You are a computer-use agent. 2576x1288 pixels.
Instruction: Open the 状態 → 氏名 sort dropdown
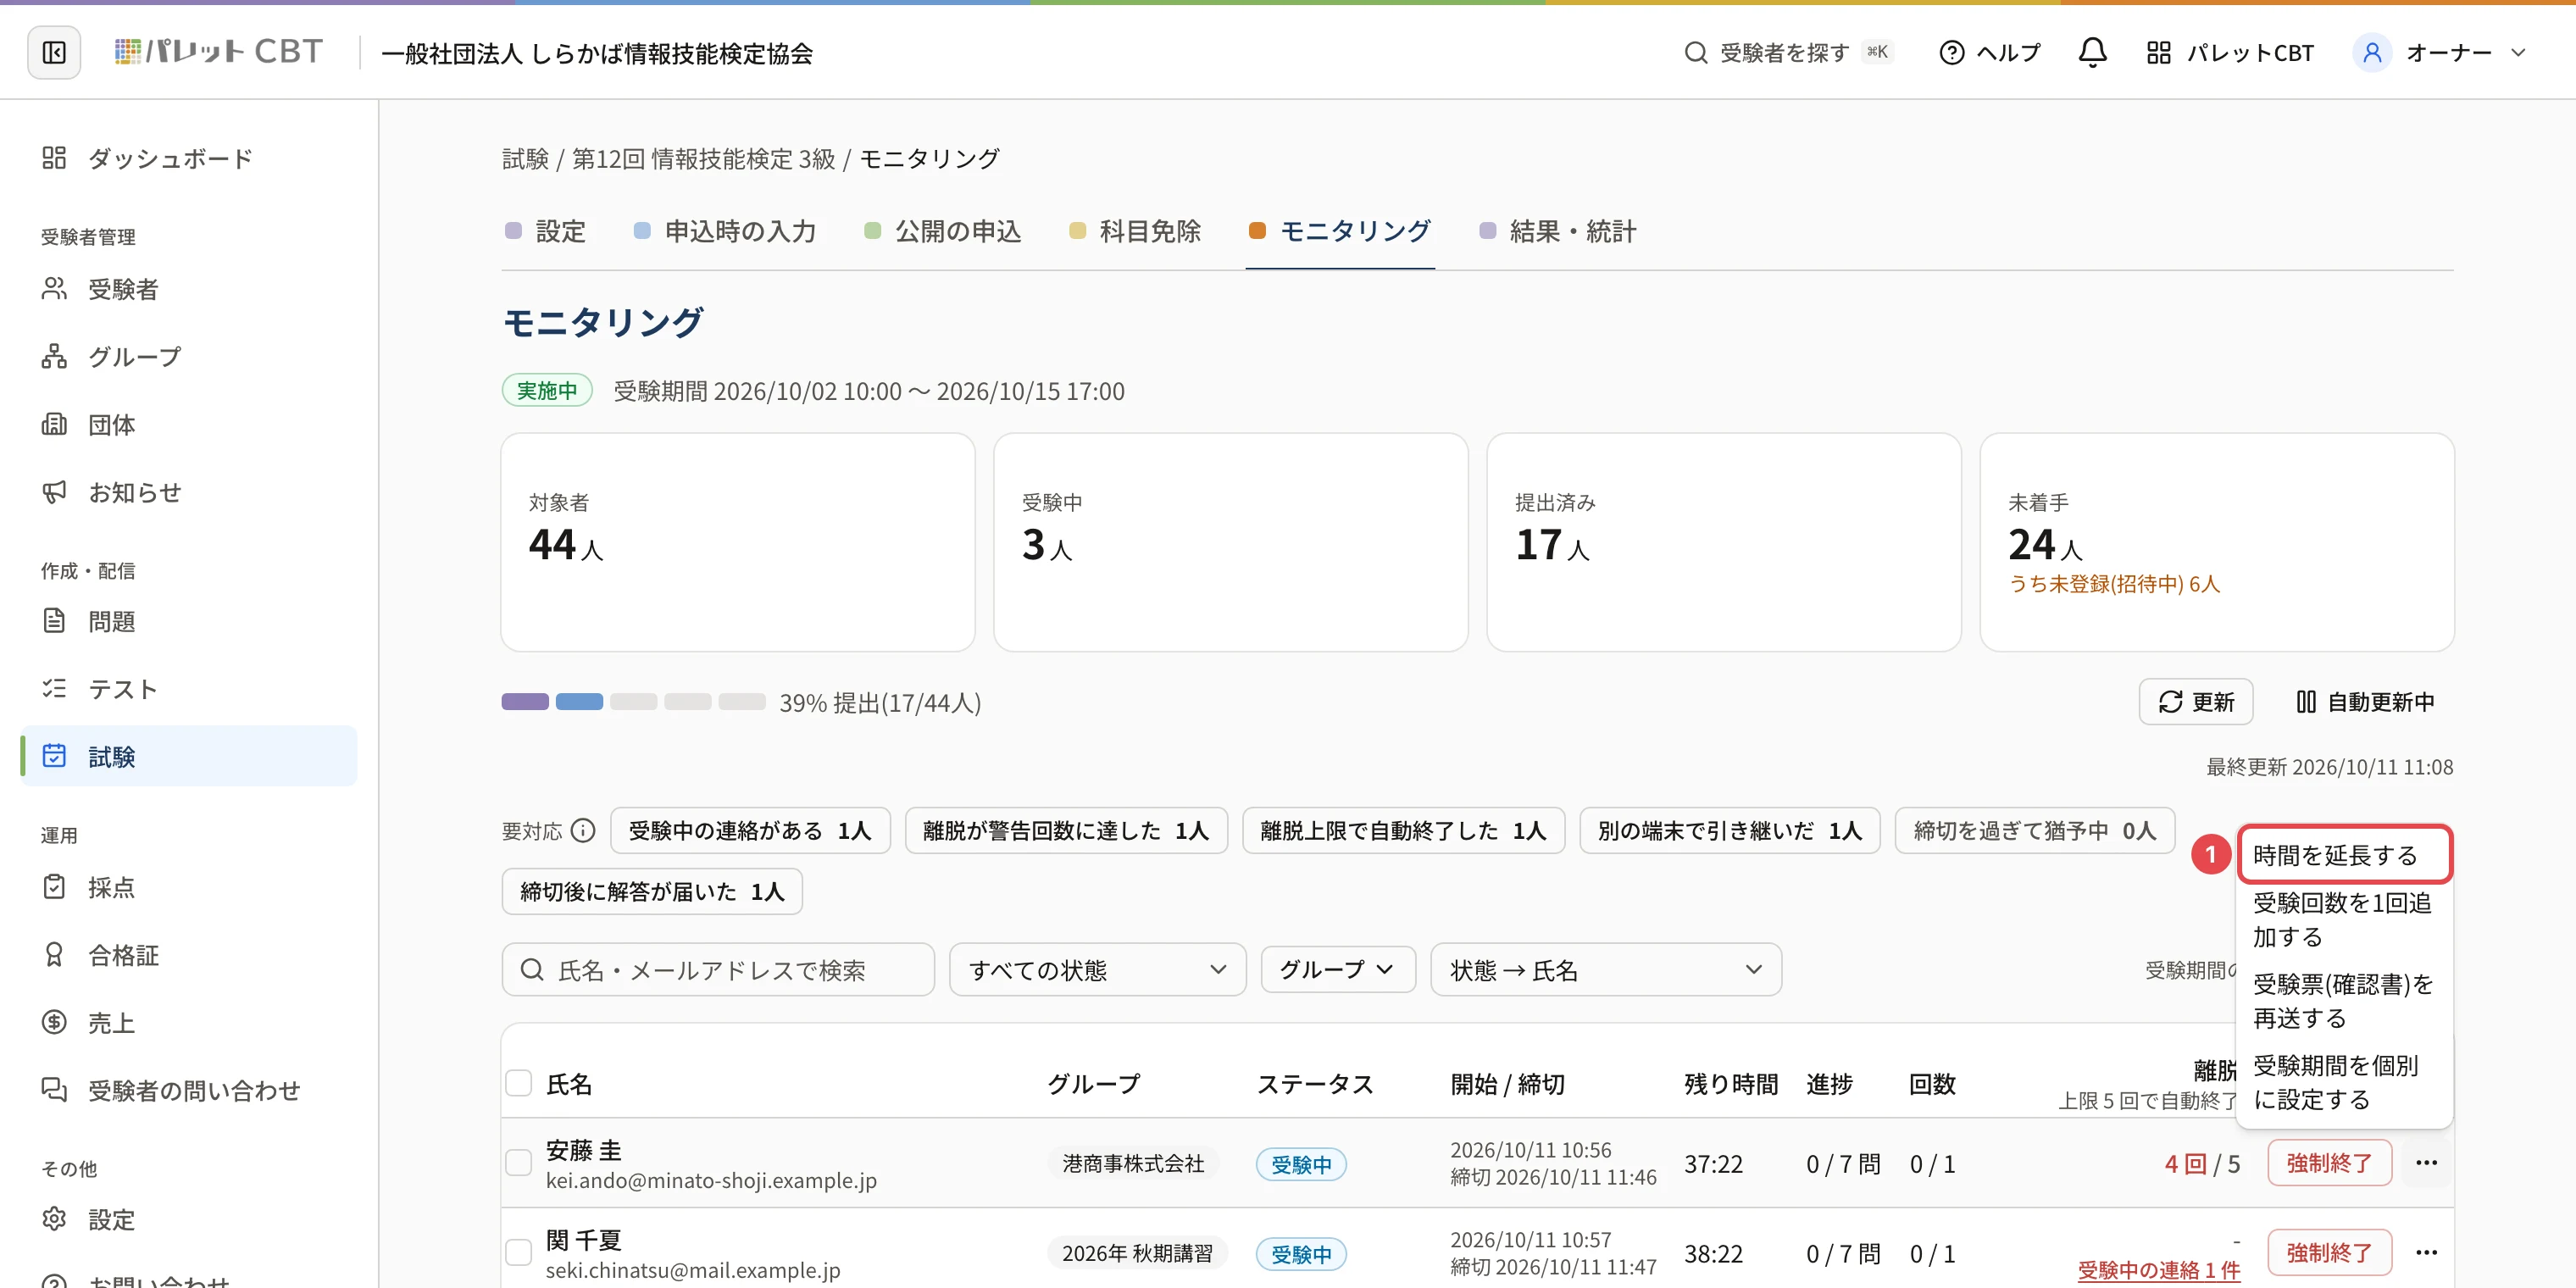pos(1605,970)
